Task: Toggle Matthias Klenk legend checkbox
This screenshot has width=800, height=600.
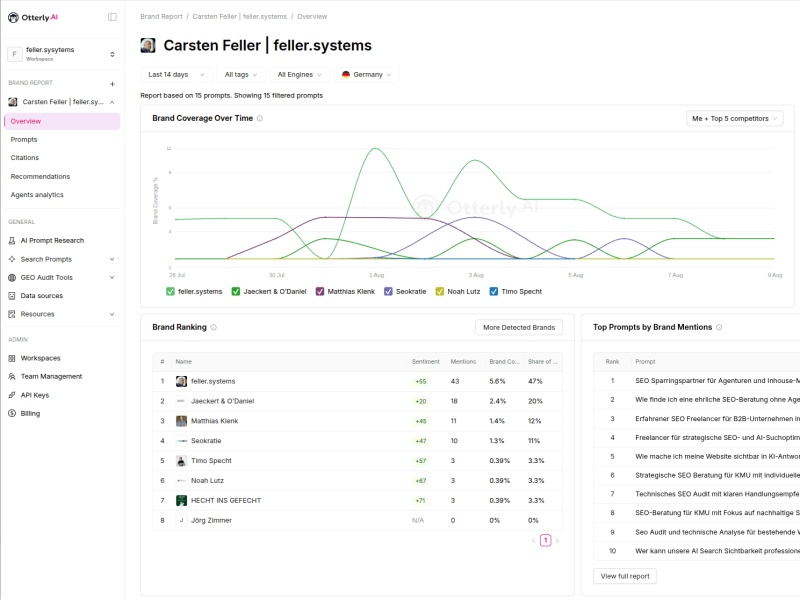Action: 320,291
